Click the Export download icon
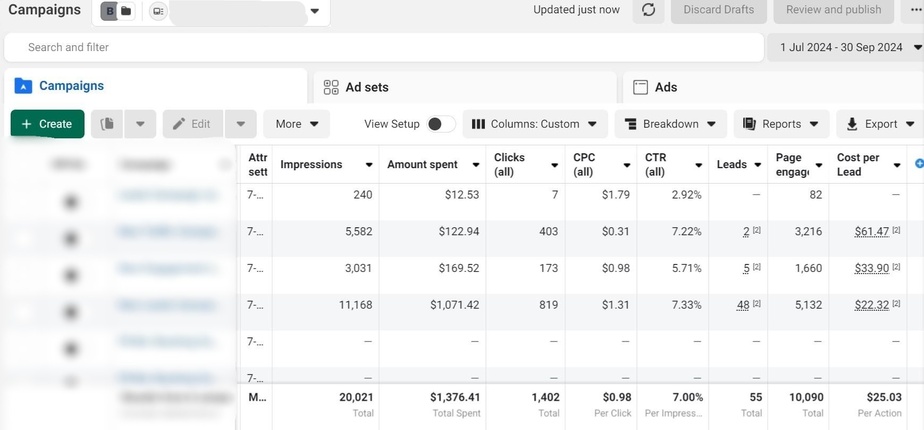924x430 pixels. pos(852,124)
